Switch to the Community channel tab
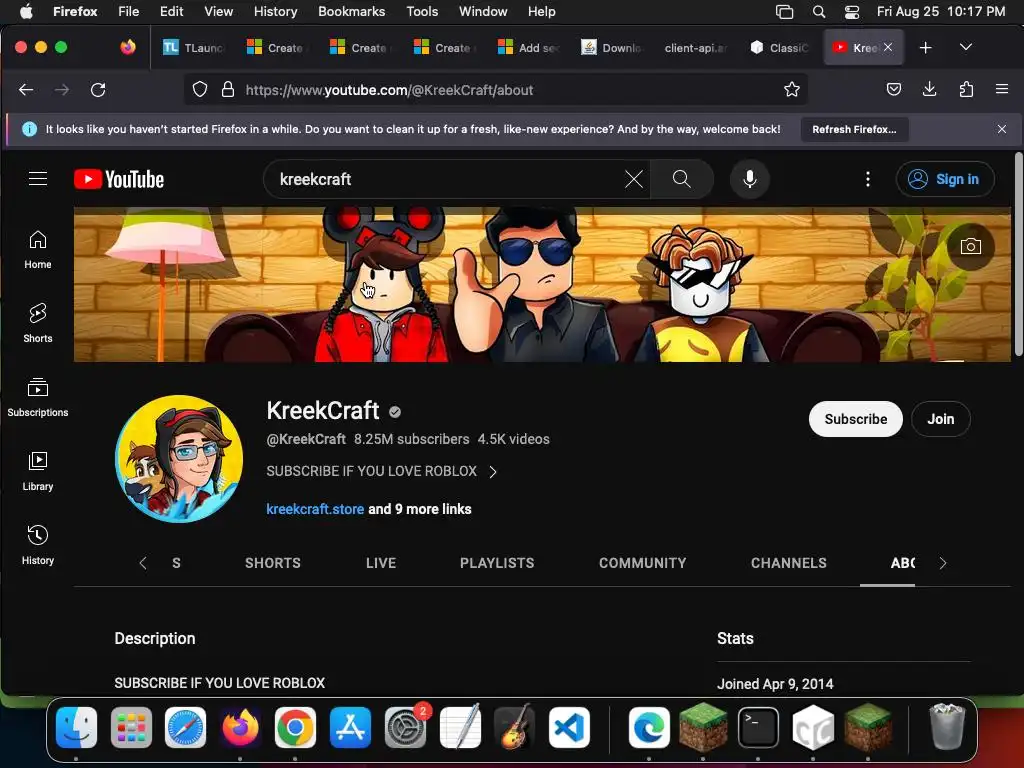This screenshot has height=768, width=1024. tap(643, 563)
